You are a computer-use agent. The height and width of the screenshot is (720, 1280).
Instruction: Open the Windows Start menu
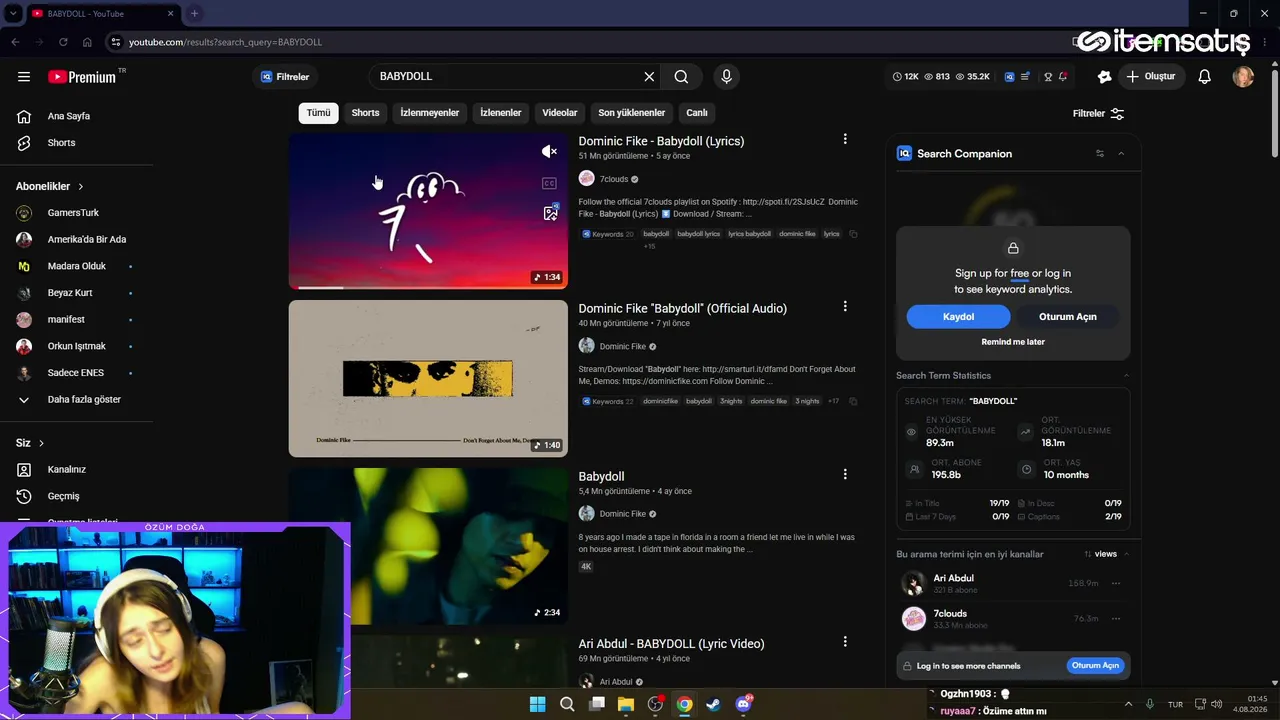[537, 704]
